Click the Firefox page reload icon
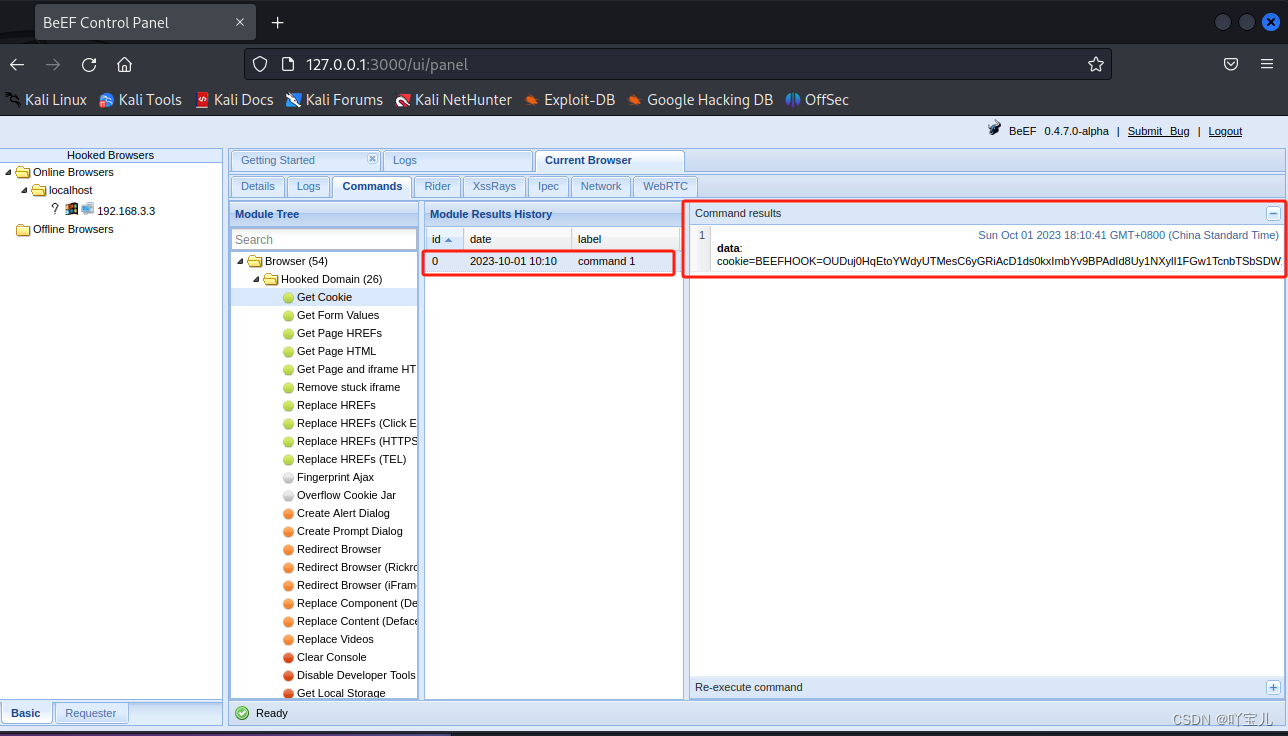This screenshot has width=1288, height=736. [88, 64]
